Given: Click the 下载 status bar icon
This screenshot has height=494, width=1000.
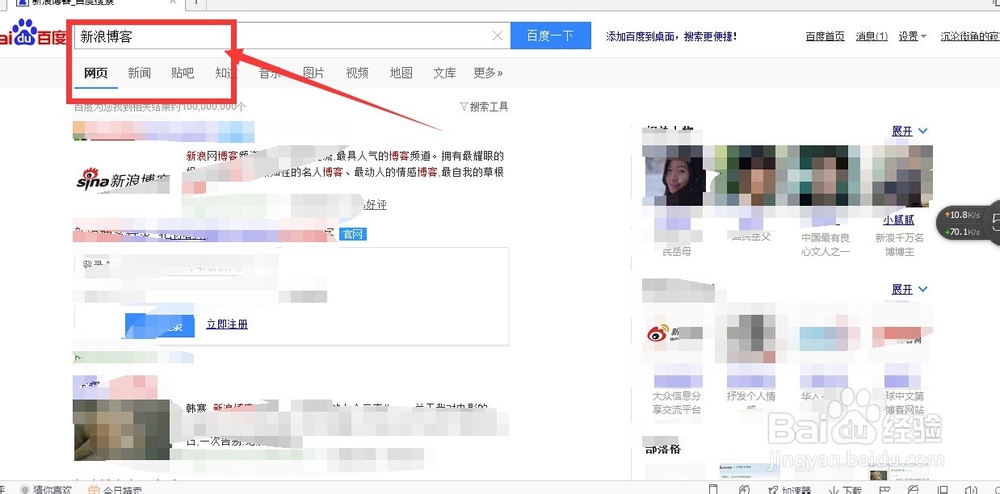Looking at the screenshot, I should tap(844, 490).
